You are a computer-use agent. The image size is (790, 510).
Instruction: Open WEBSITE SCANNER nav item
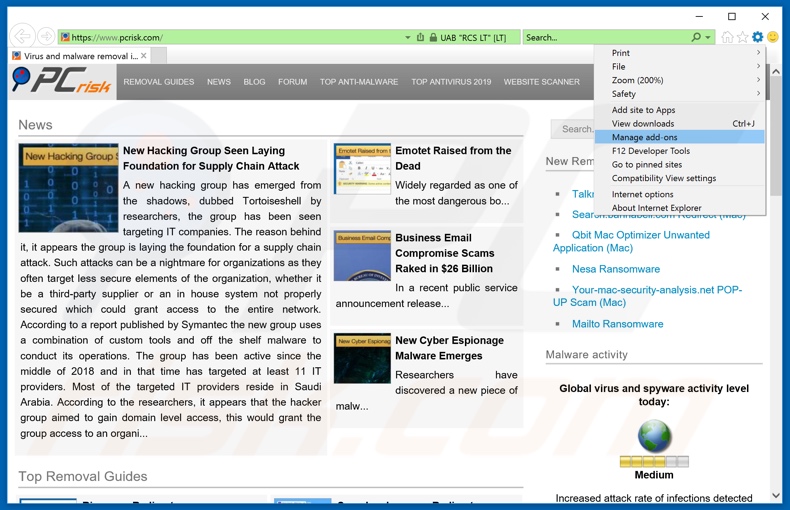[542, 82]
